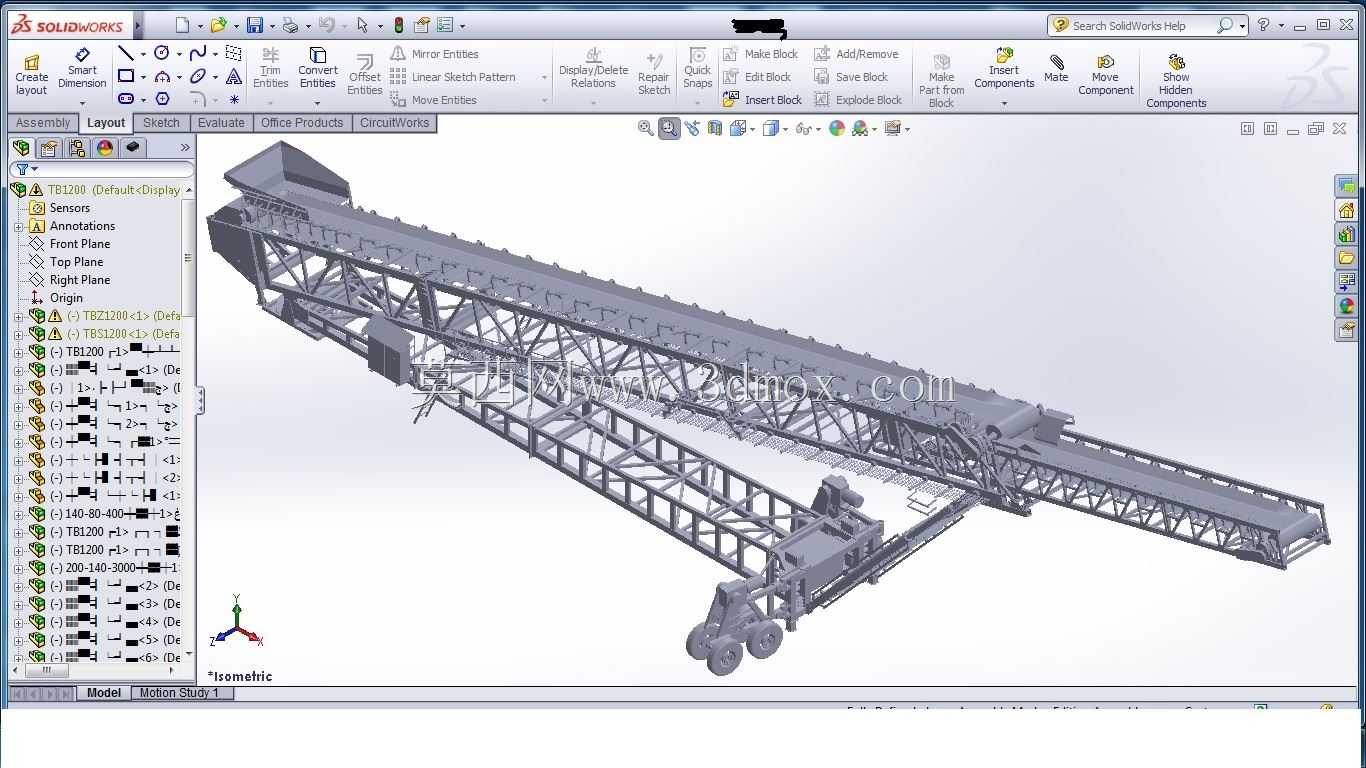The width and height of the screenshot is (1366, 768).
Task: Open the Motion Study 1 tab
Action: (179, 693)
